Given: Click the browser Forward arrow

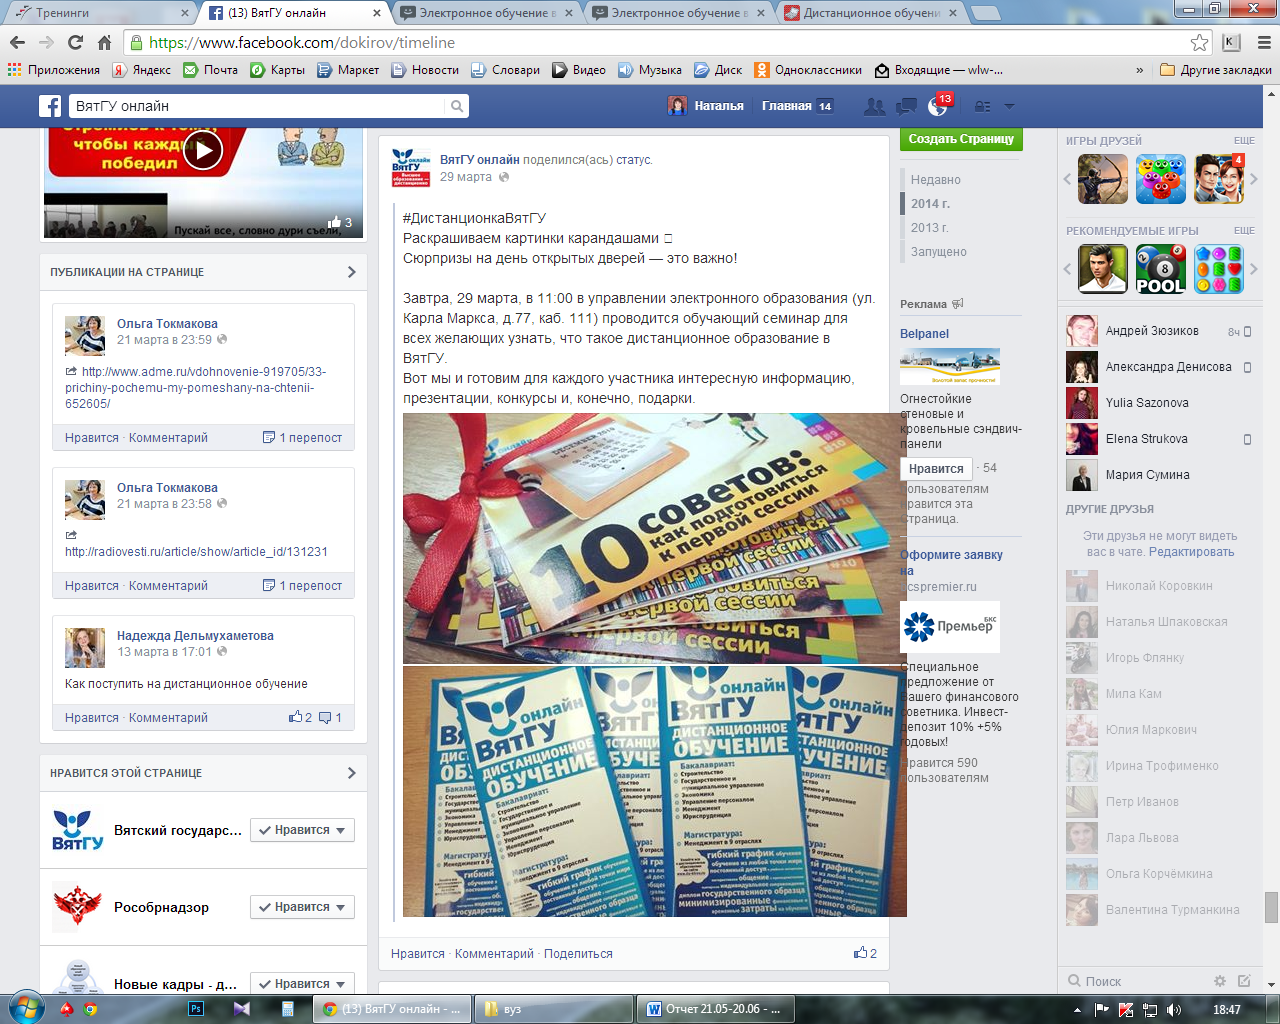Looking at the screenshot, I should click(x=46, y=42).
